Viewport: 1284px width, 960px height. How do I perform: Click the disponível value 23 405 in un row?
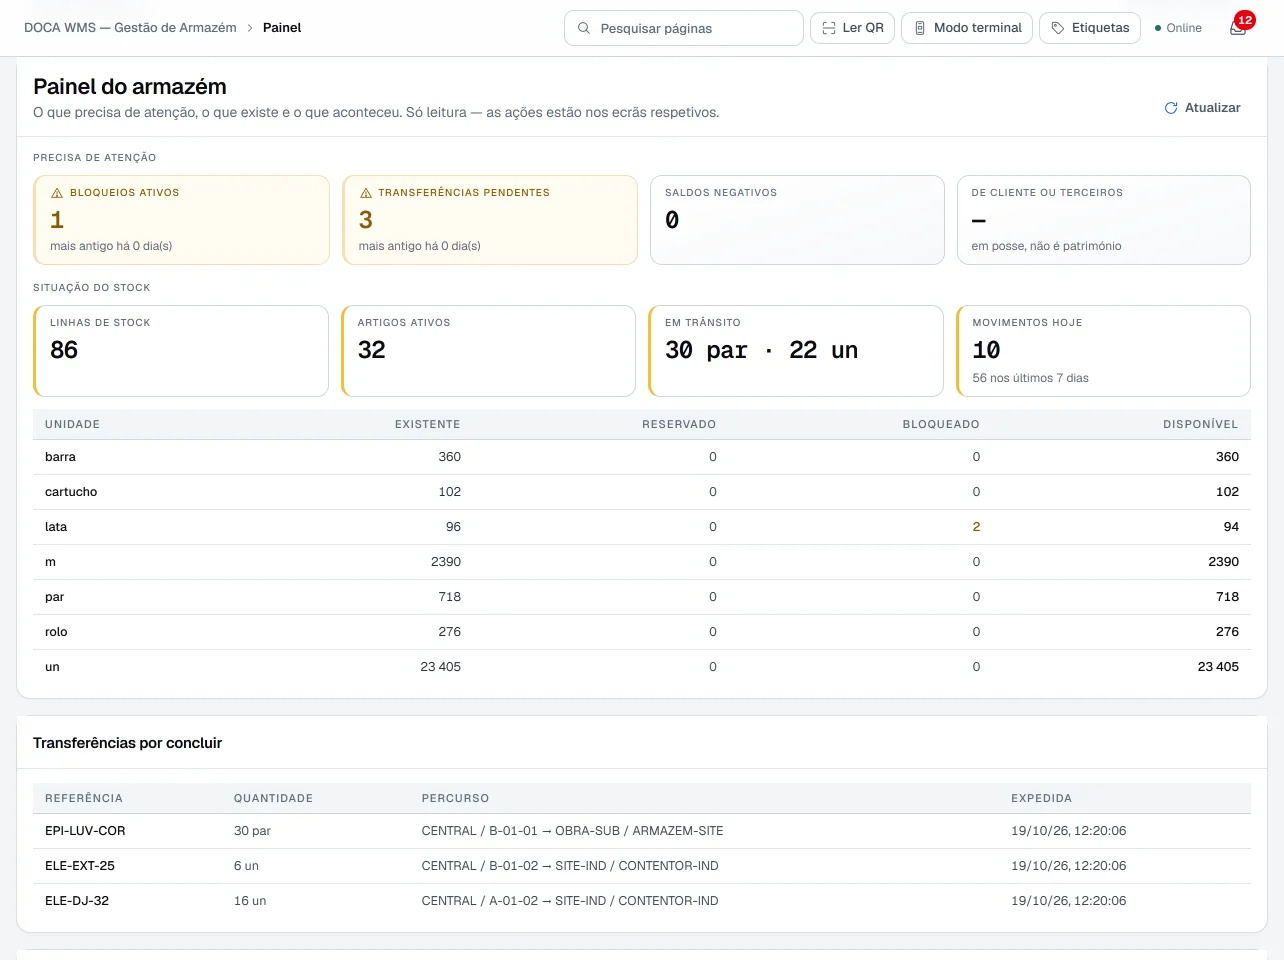(1218, 667)
